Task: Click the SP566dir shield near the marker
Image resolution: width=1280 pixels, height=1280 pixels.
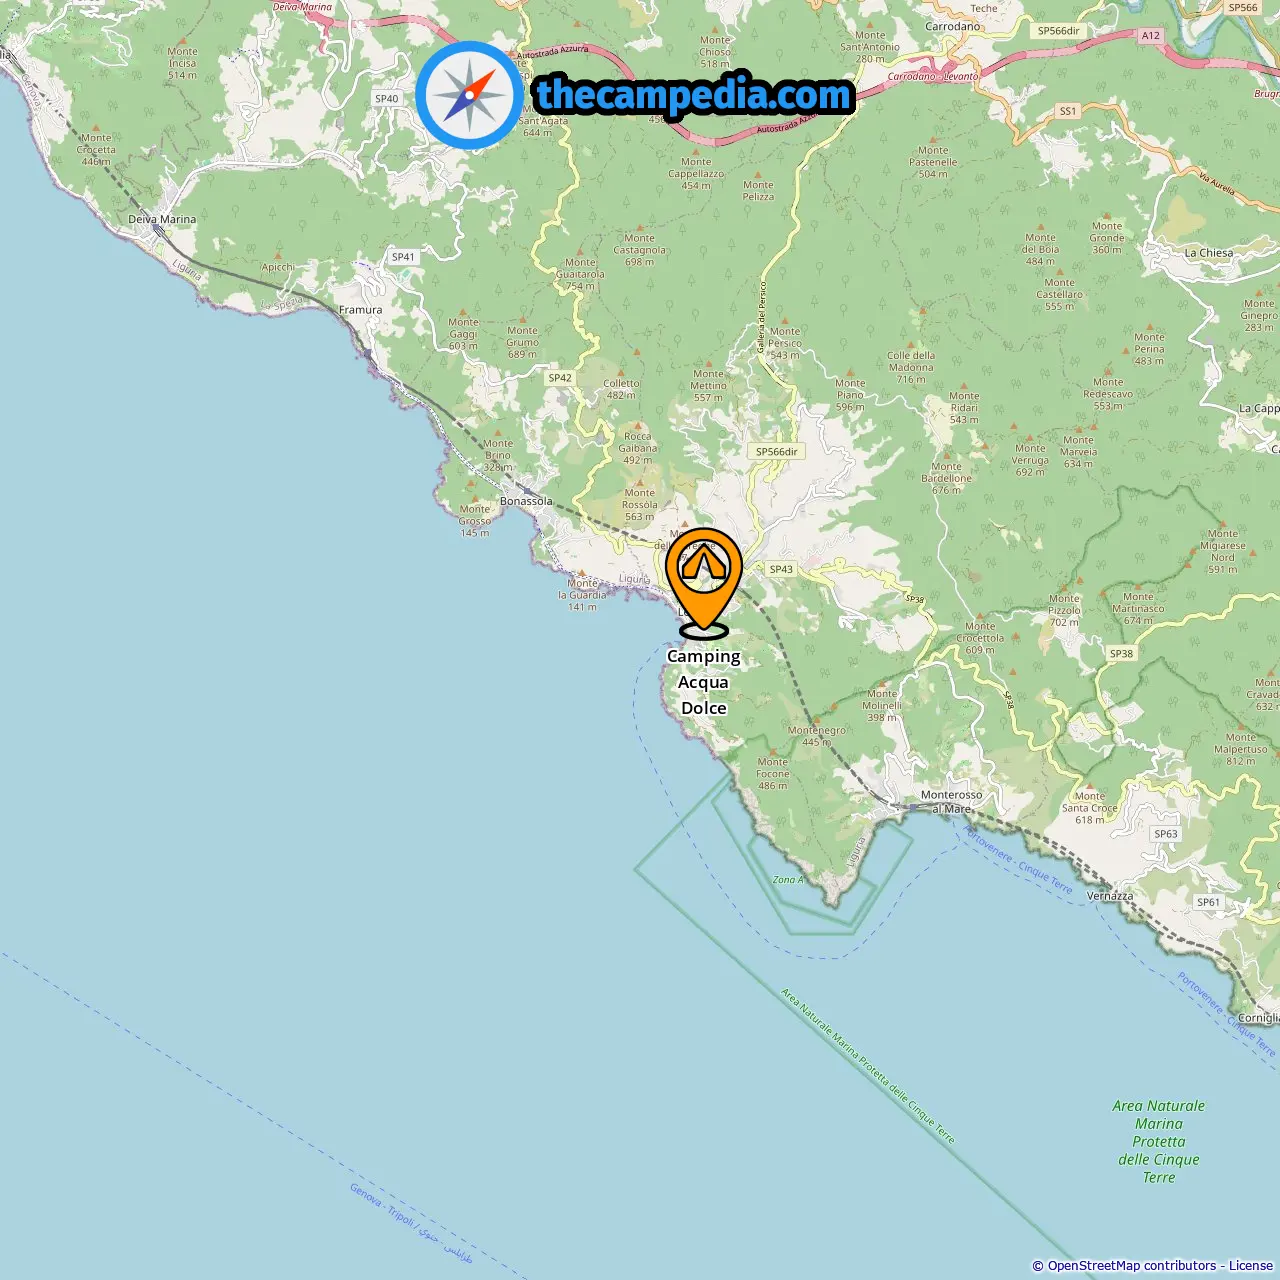Action: (x=777, y=452)
